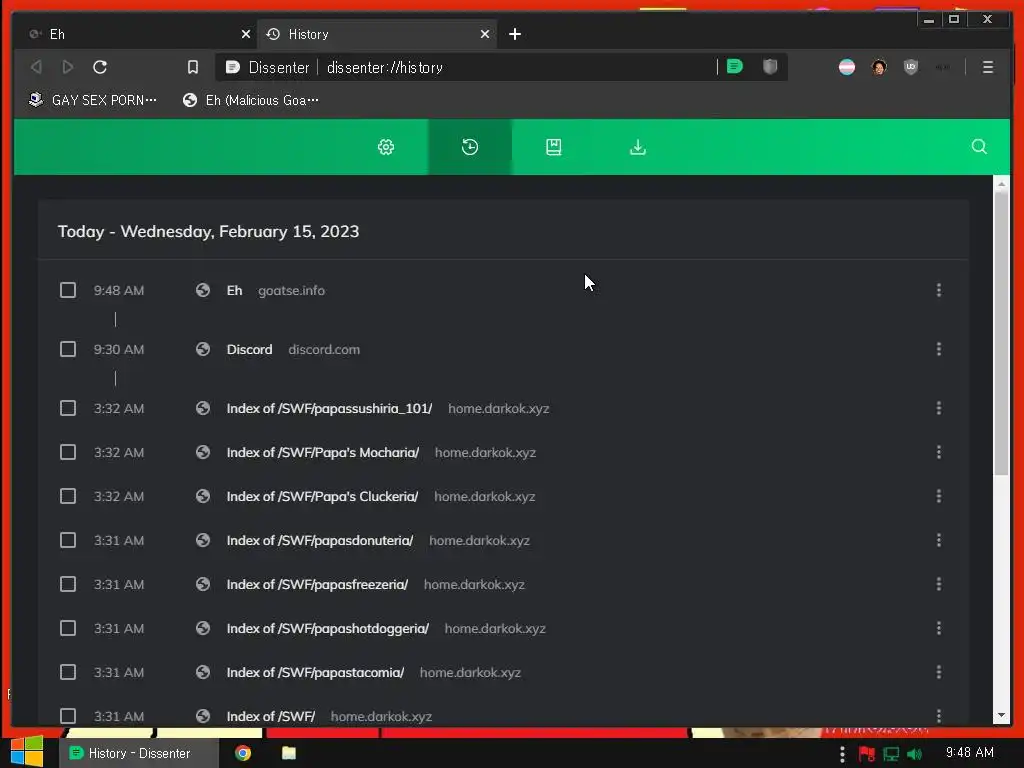
Task: Click the striped flag extension icon
Action: (x=846, y=67)
